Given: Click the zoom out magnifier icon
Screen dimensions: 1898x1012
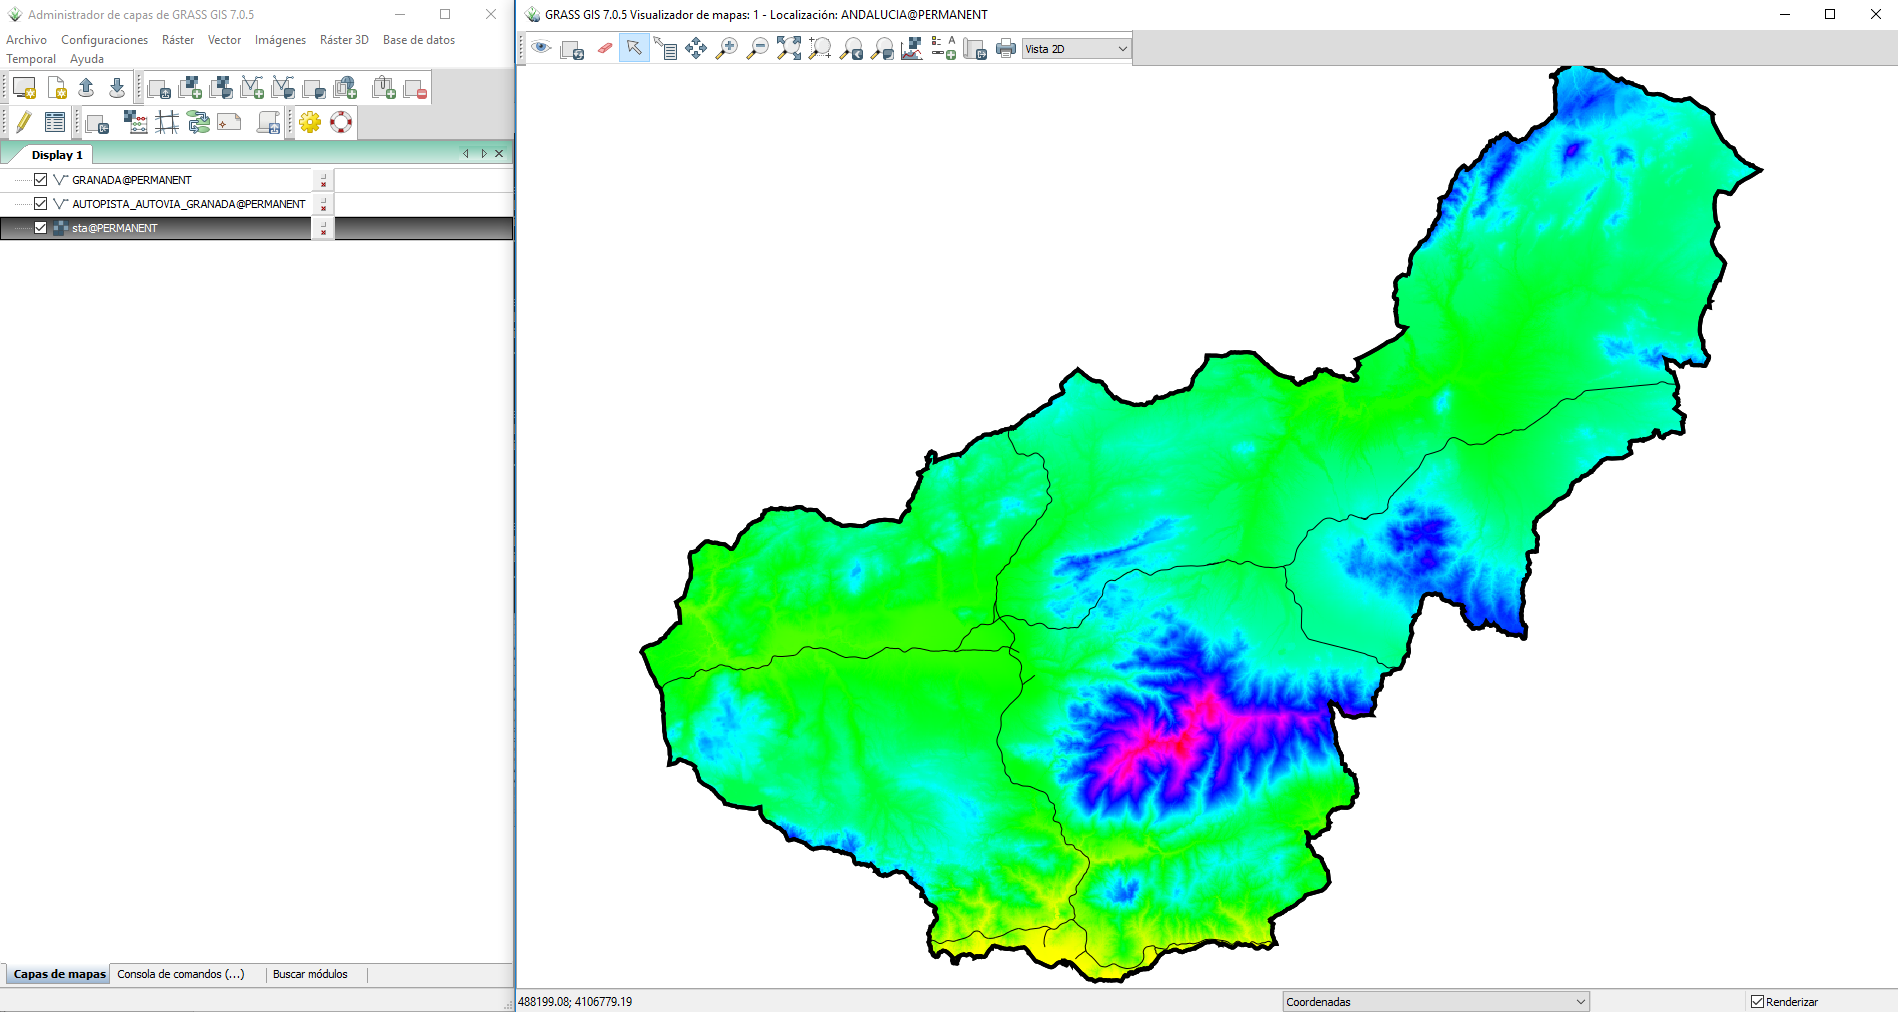Looking at the screenshot, I should 758,48.
